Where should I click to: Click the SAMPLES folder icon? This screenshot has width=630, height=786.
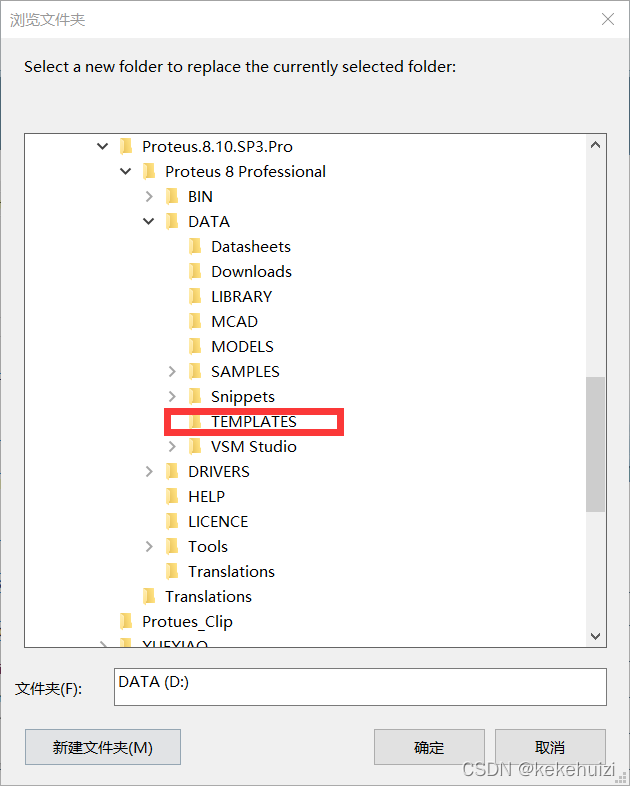[x=195, y=371]
